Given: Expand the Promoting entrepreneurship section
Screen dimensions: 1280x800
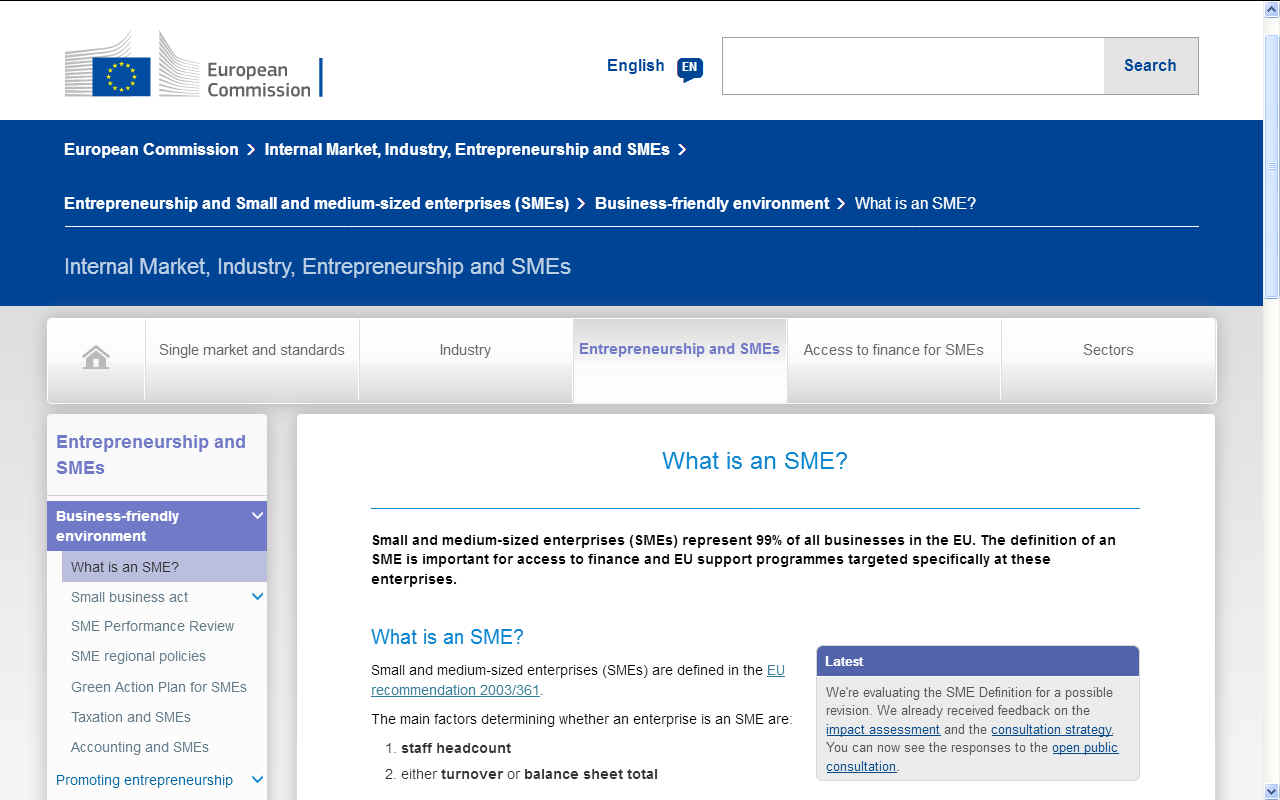Looking at the screenshot, I should [x=257, y=780].
